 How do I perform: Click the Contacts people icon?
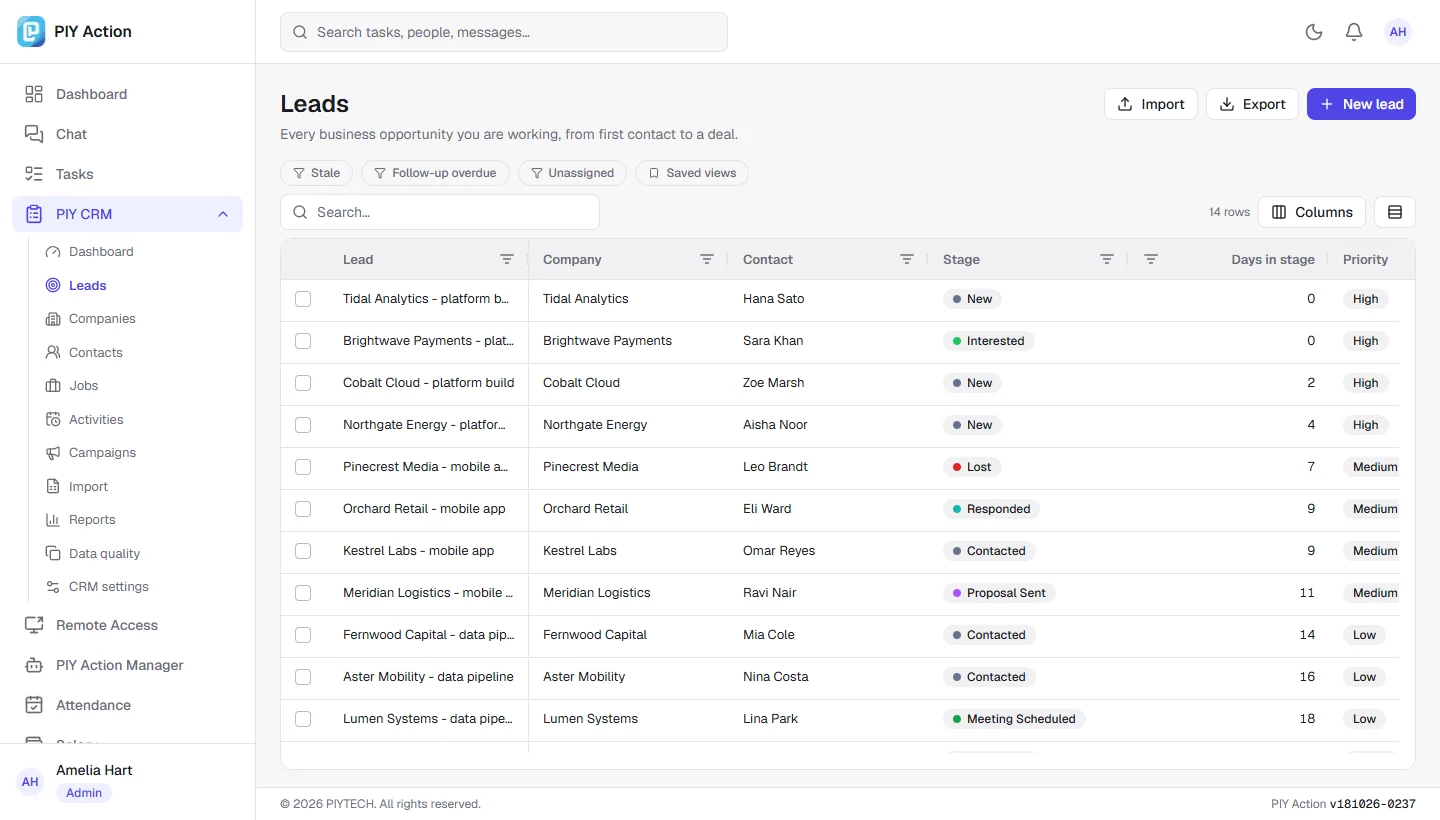[53, 352]
